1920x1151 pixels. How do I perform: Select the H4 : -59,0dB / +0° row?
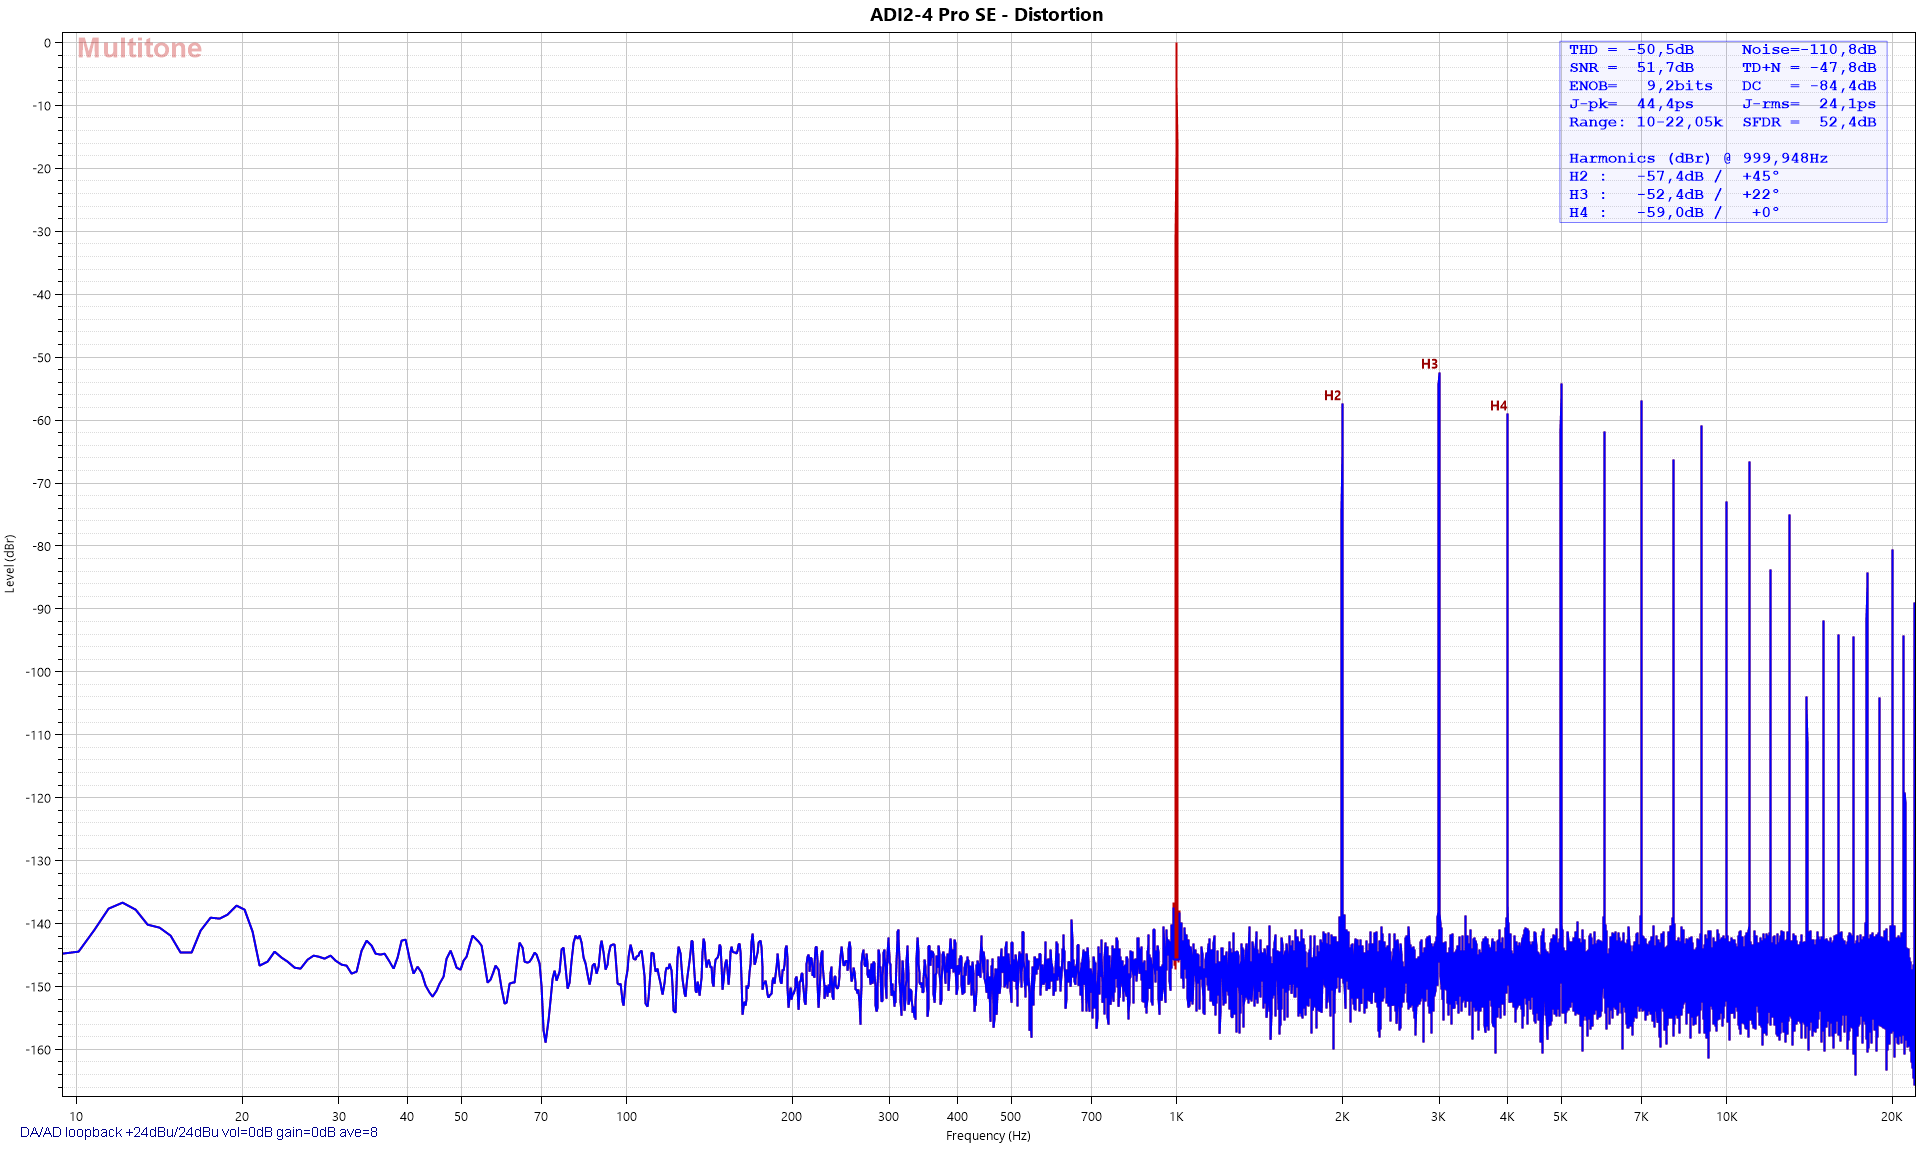pos(1674,212)
